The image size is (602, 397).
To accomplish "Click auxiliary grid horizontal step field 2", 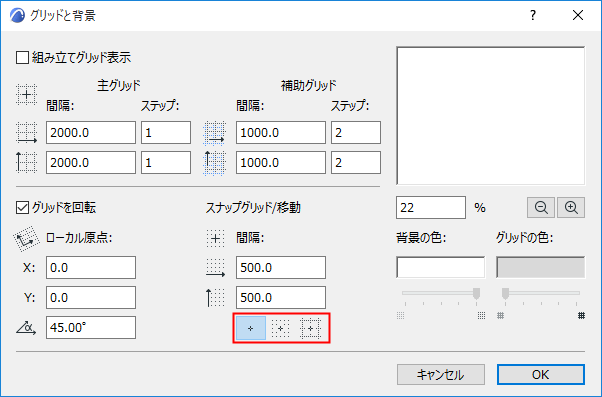I will [356, 133].
